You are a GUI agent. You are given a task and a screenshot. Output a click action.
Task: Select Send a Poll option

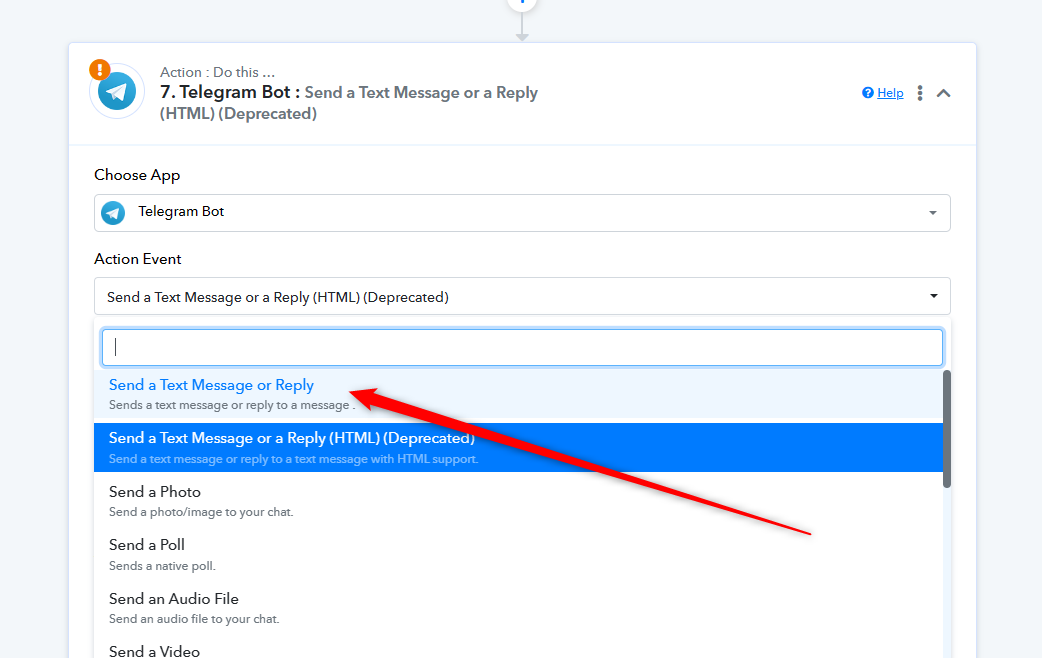[x=518, y=554]
